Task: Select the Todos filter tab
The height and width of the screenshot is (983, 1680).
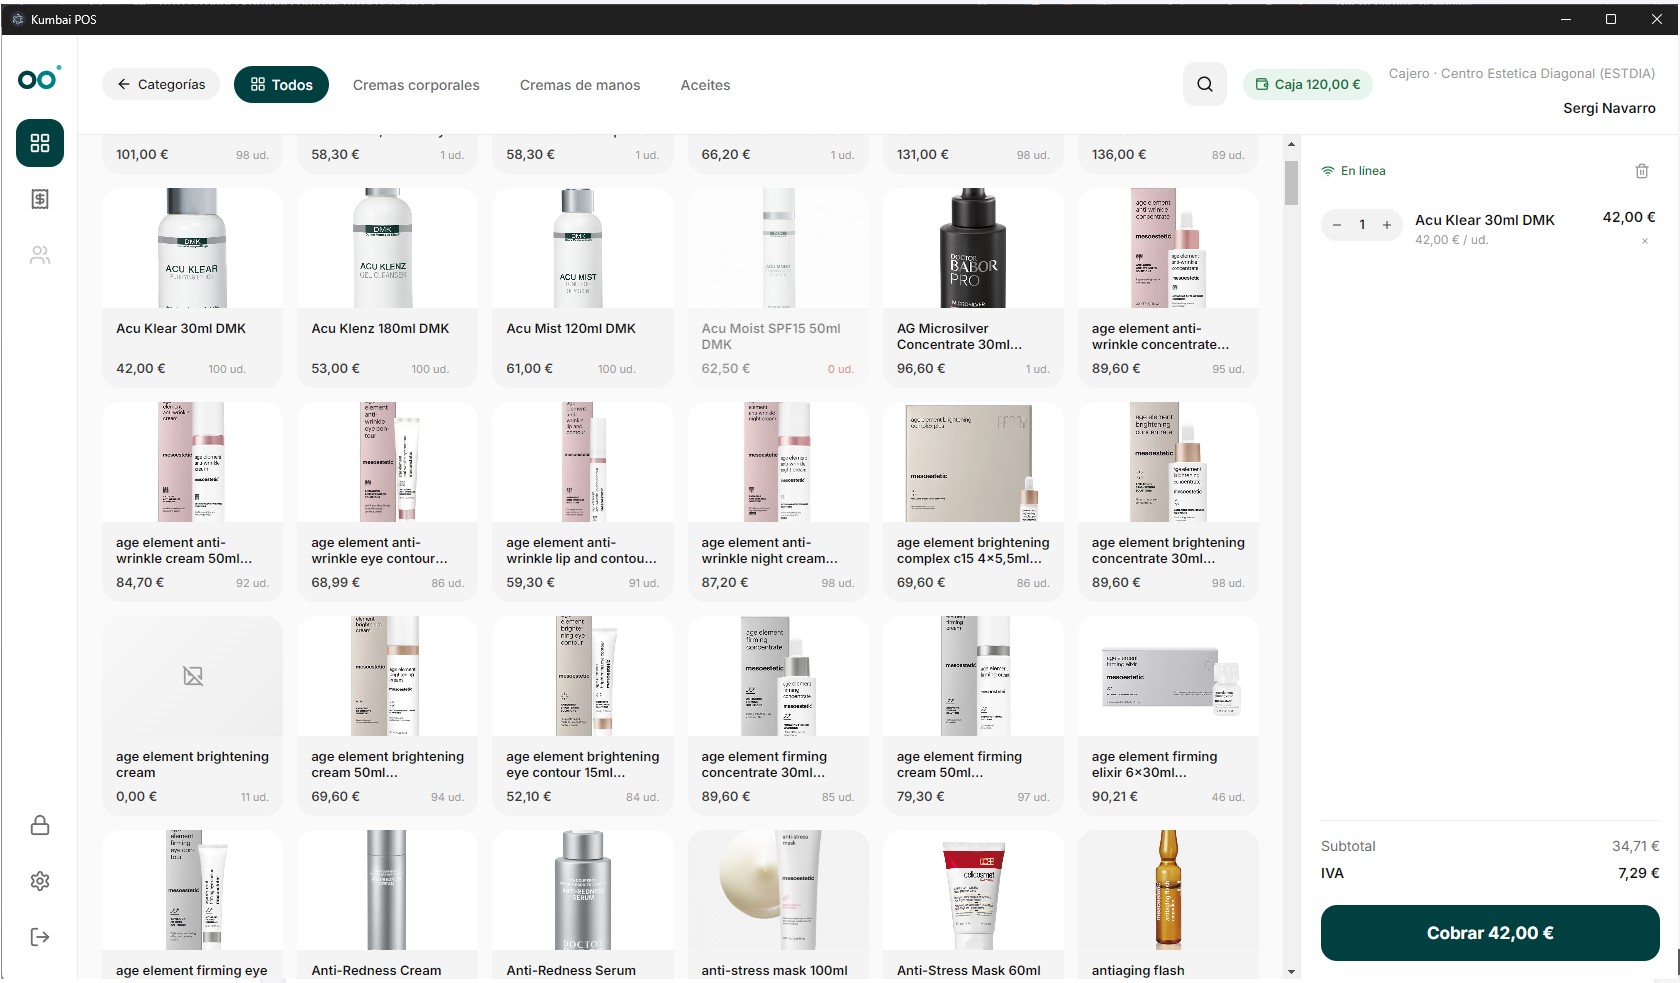Action: (281, 84)
